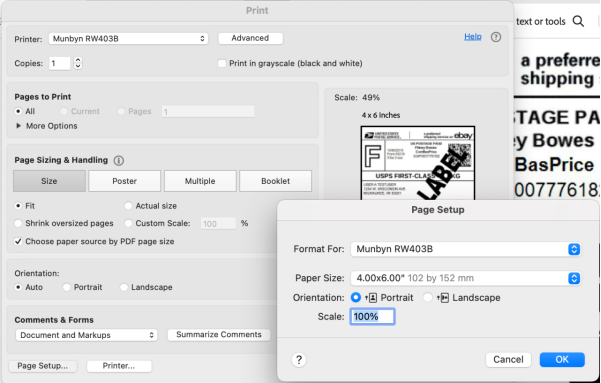Select the Fit radio button

pyautogui.click(x=18, y=206)
